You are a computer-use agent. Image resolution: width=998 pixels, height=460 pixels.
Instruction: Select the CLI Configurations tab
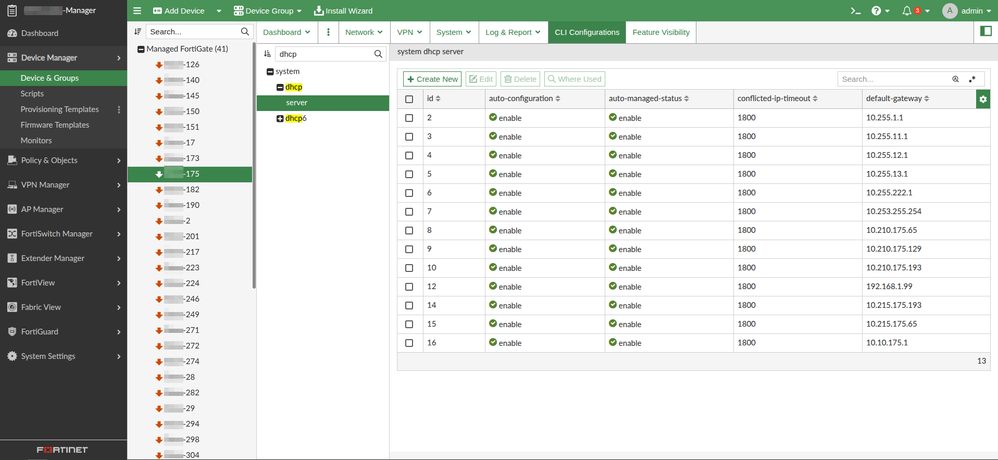click(x=587, y=32)
